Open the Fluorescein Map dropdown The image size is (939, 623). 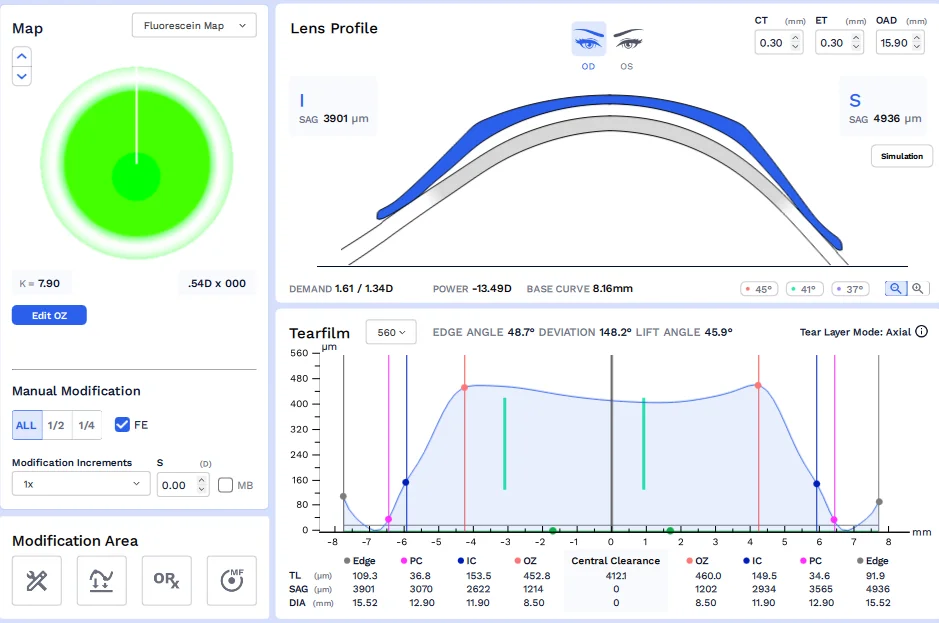(194, 26)
